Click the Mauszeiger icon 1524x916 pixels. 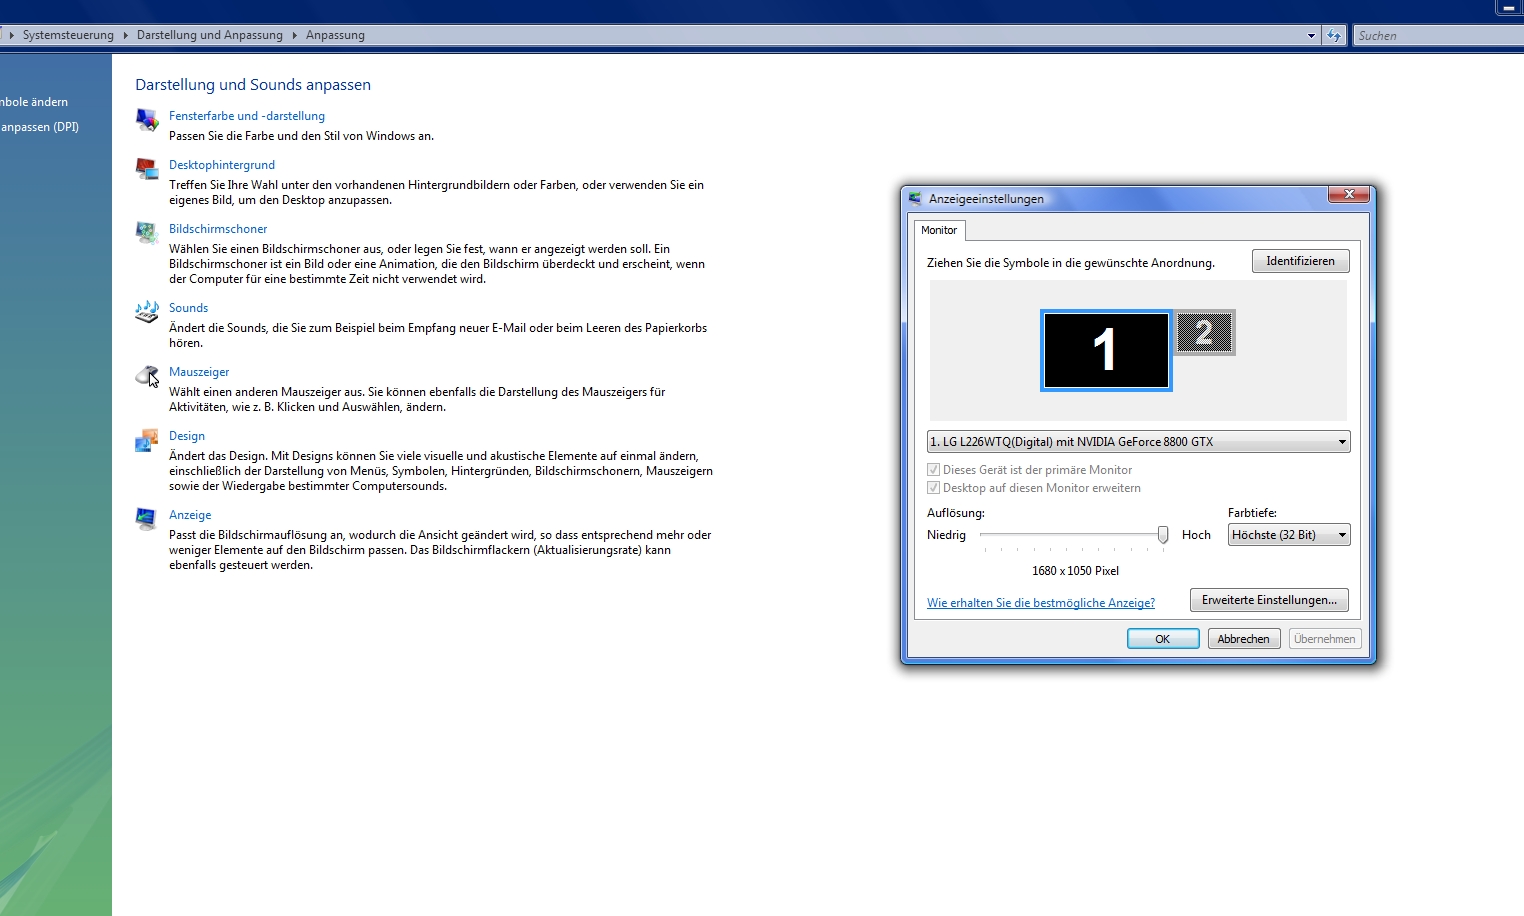pos(147,376)
